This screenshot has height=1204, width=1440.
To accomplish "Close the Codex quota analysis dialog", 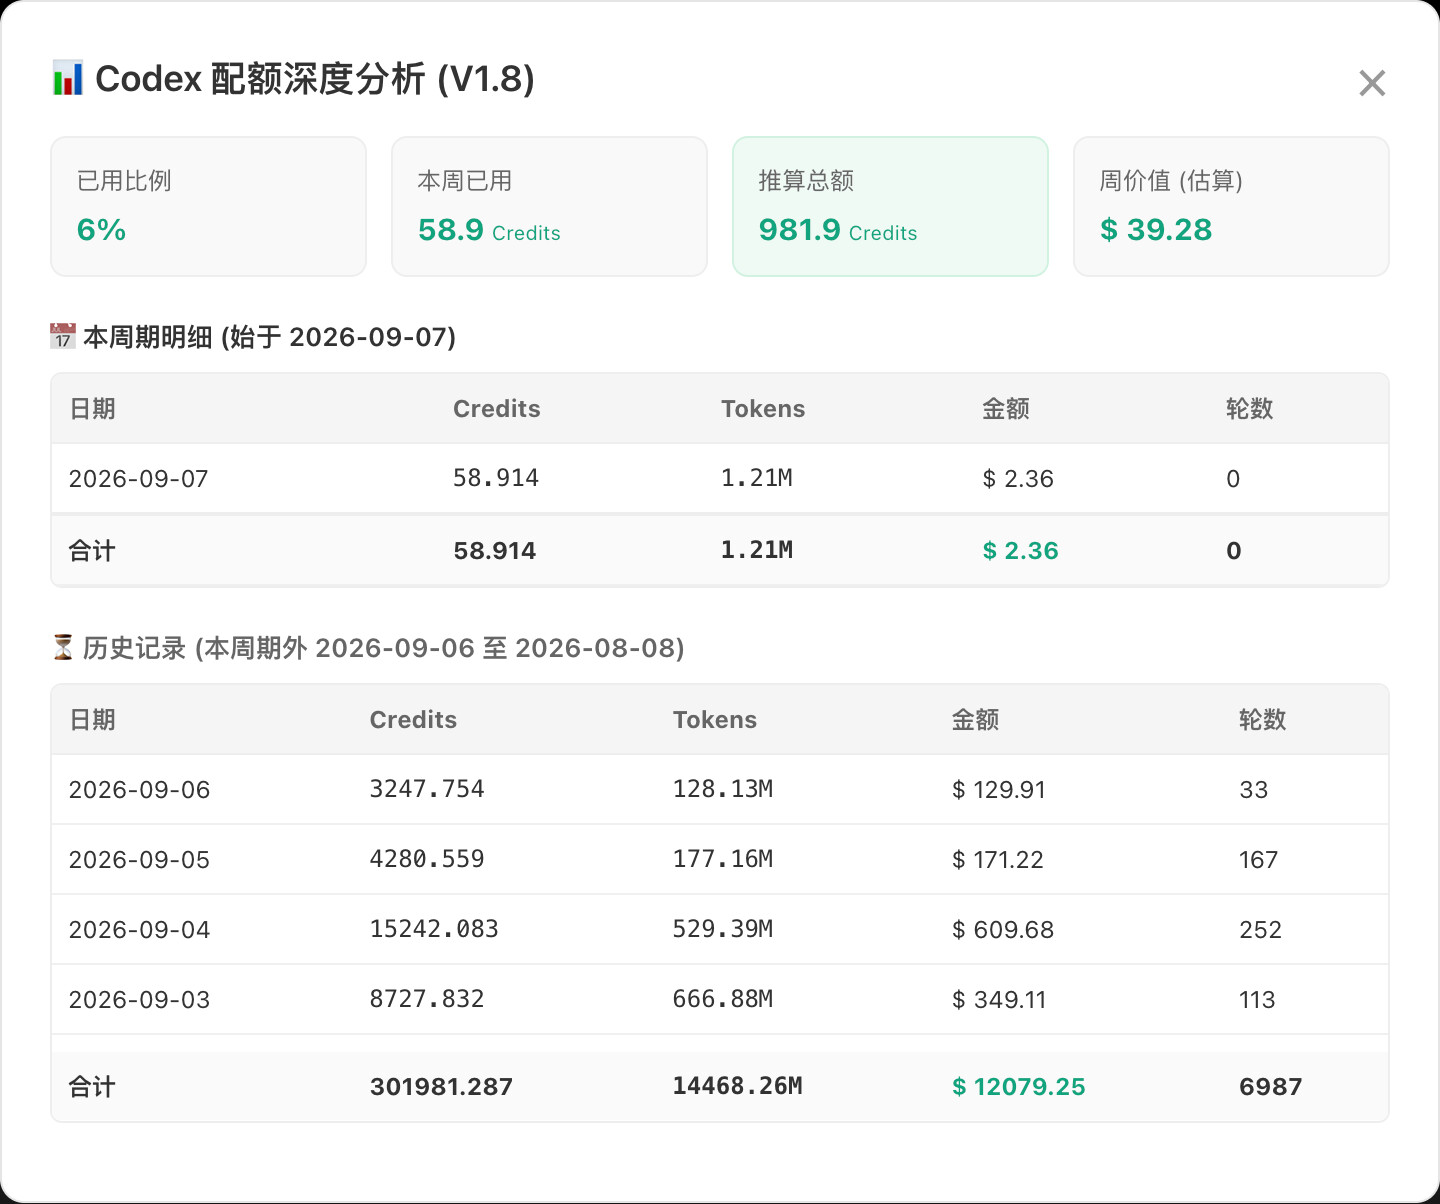I will click(x=1372, y=83).
